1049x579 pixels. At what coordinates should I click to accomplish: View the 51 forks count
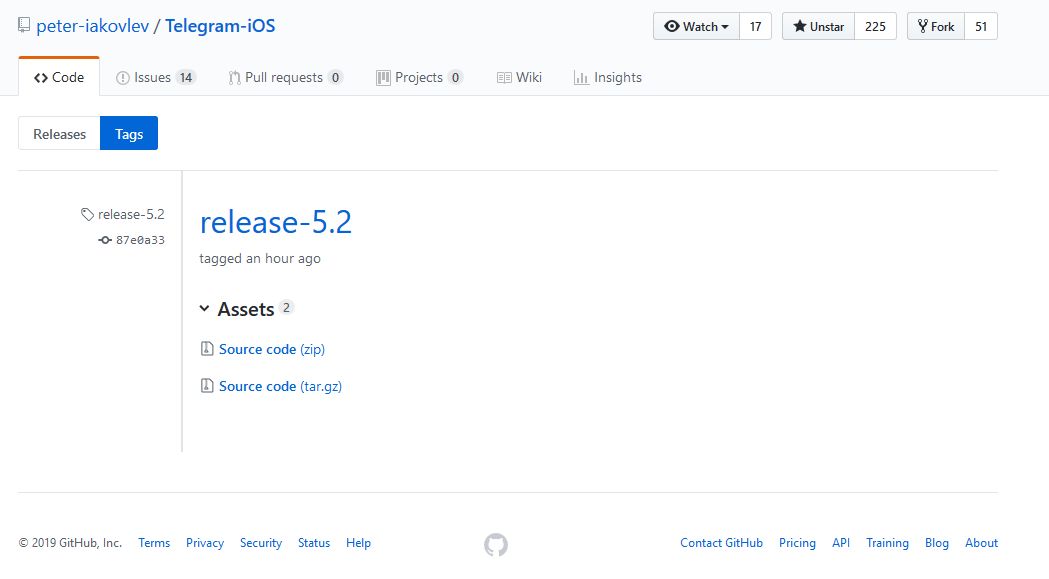[981, 26]
